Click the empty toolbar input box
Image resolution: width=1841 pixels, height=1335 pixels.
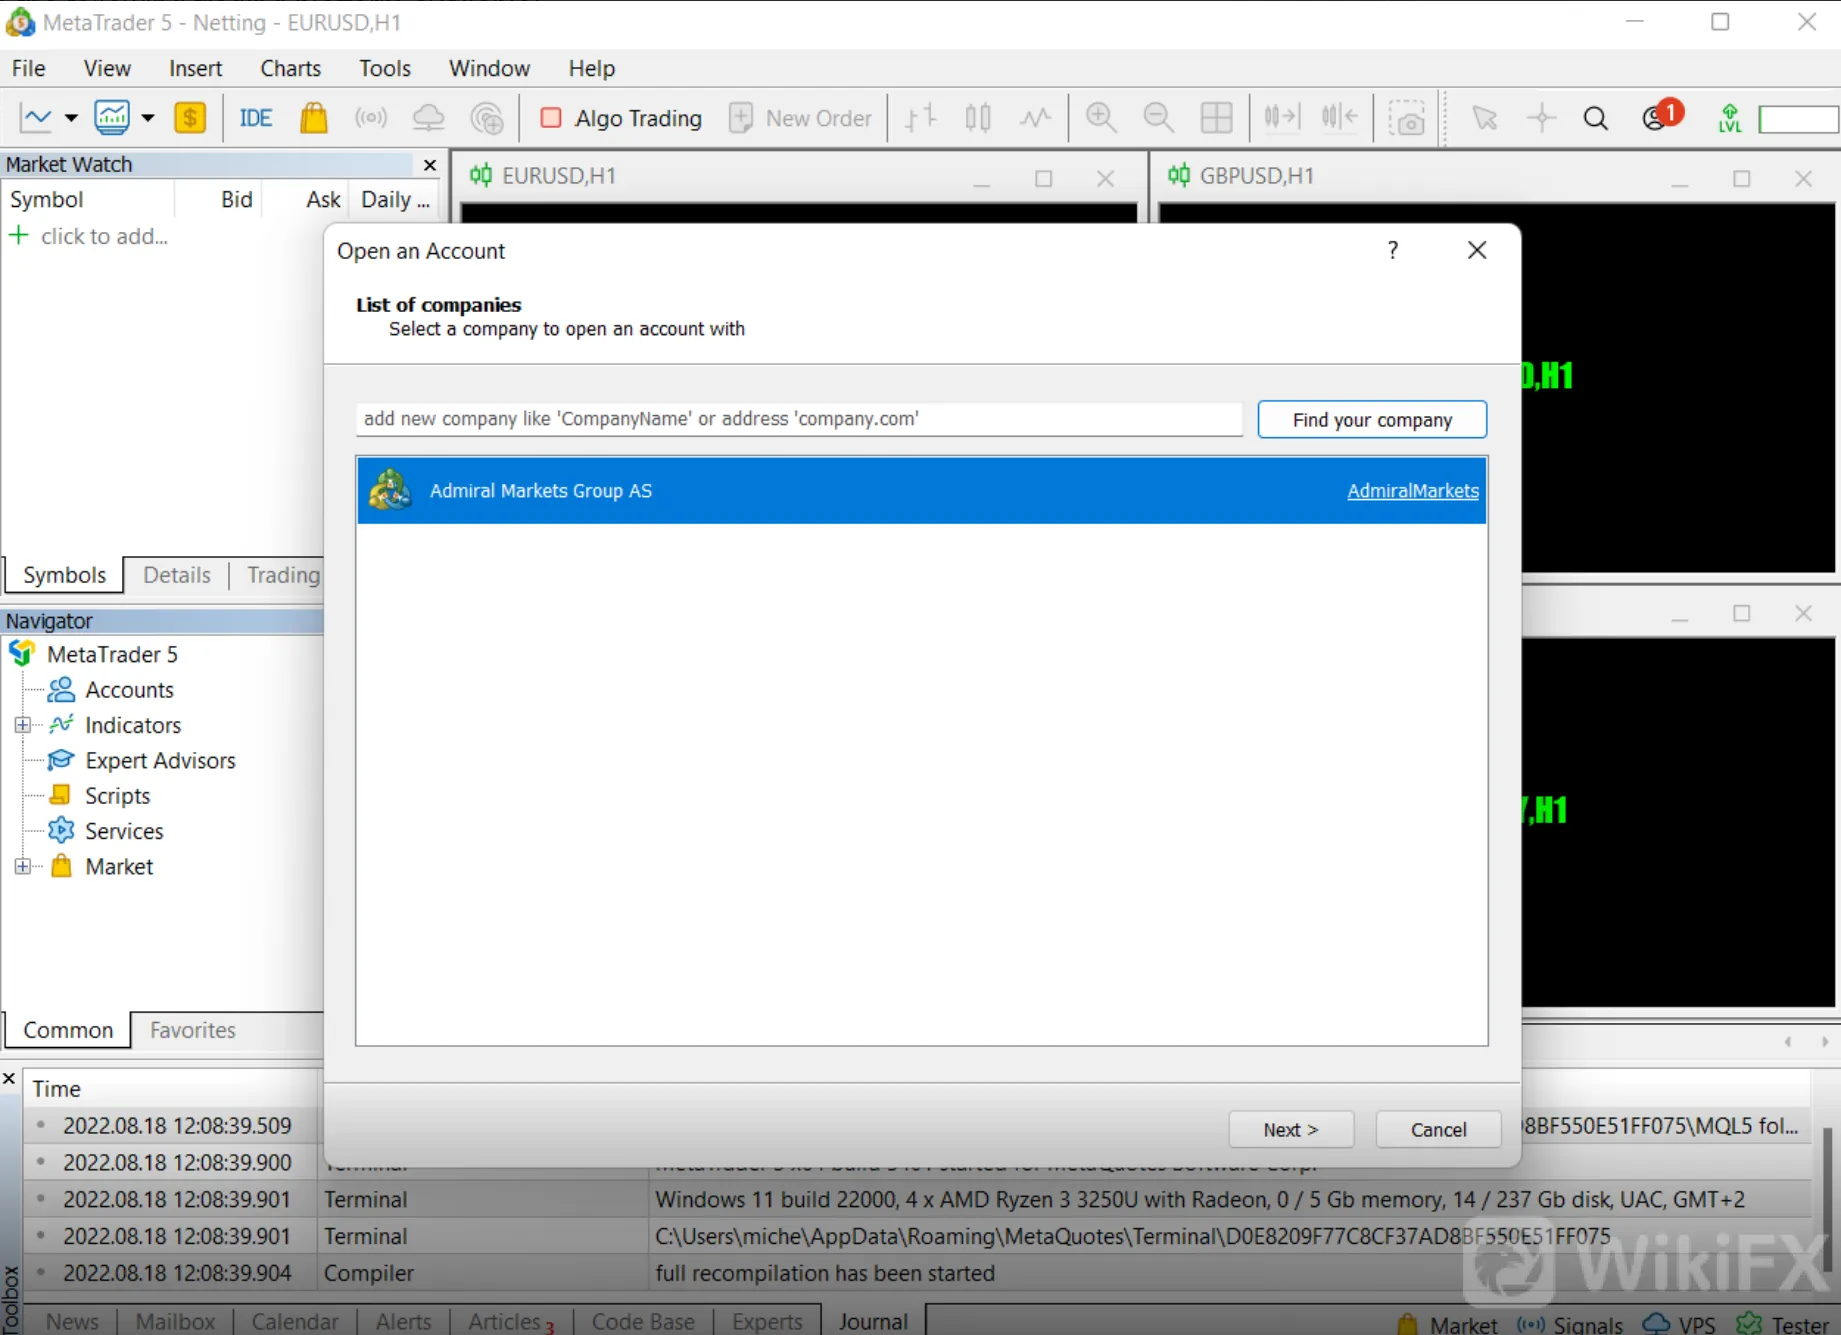click(1798, 119)
